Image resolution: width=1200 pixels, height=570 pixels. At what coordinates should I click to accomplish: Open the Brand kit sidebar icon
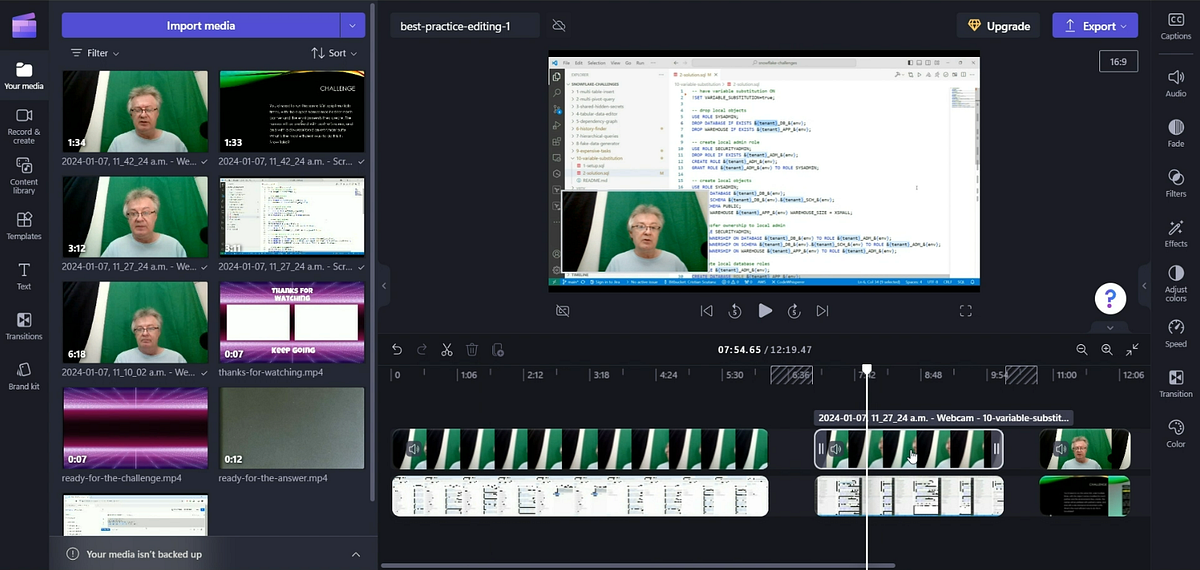click(x=24, y=376)
